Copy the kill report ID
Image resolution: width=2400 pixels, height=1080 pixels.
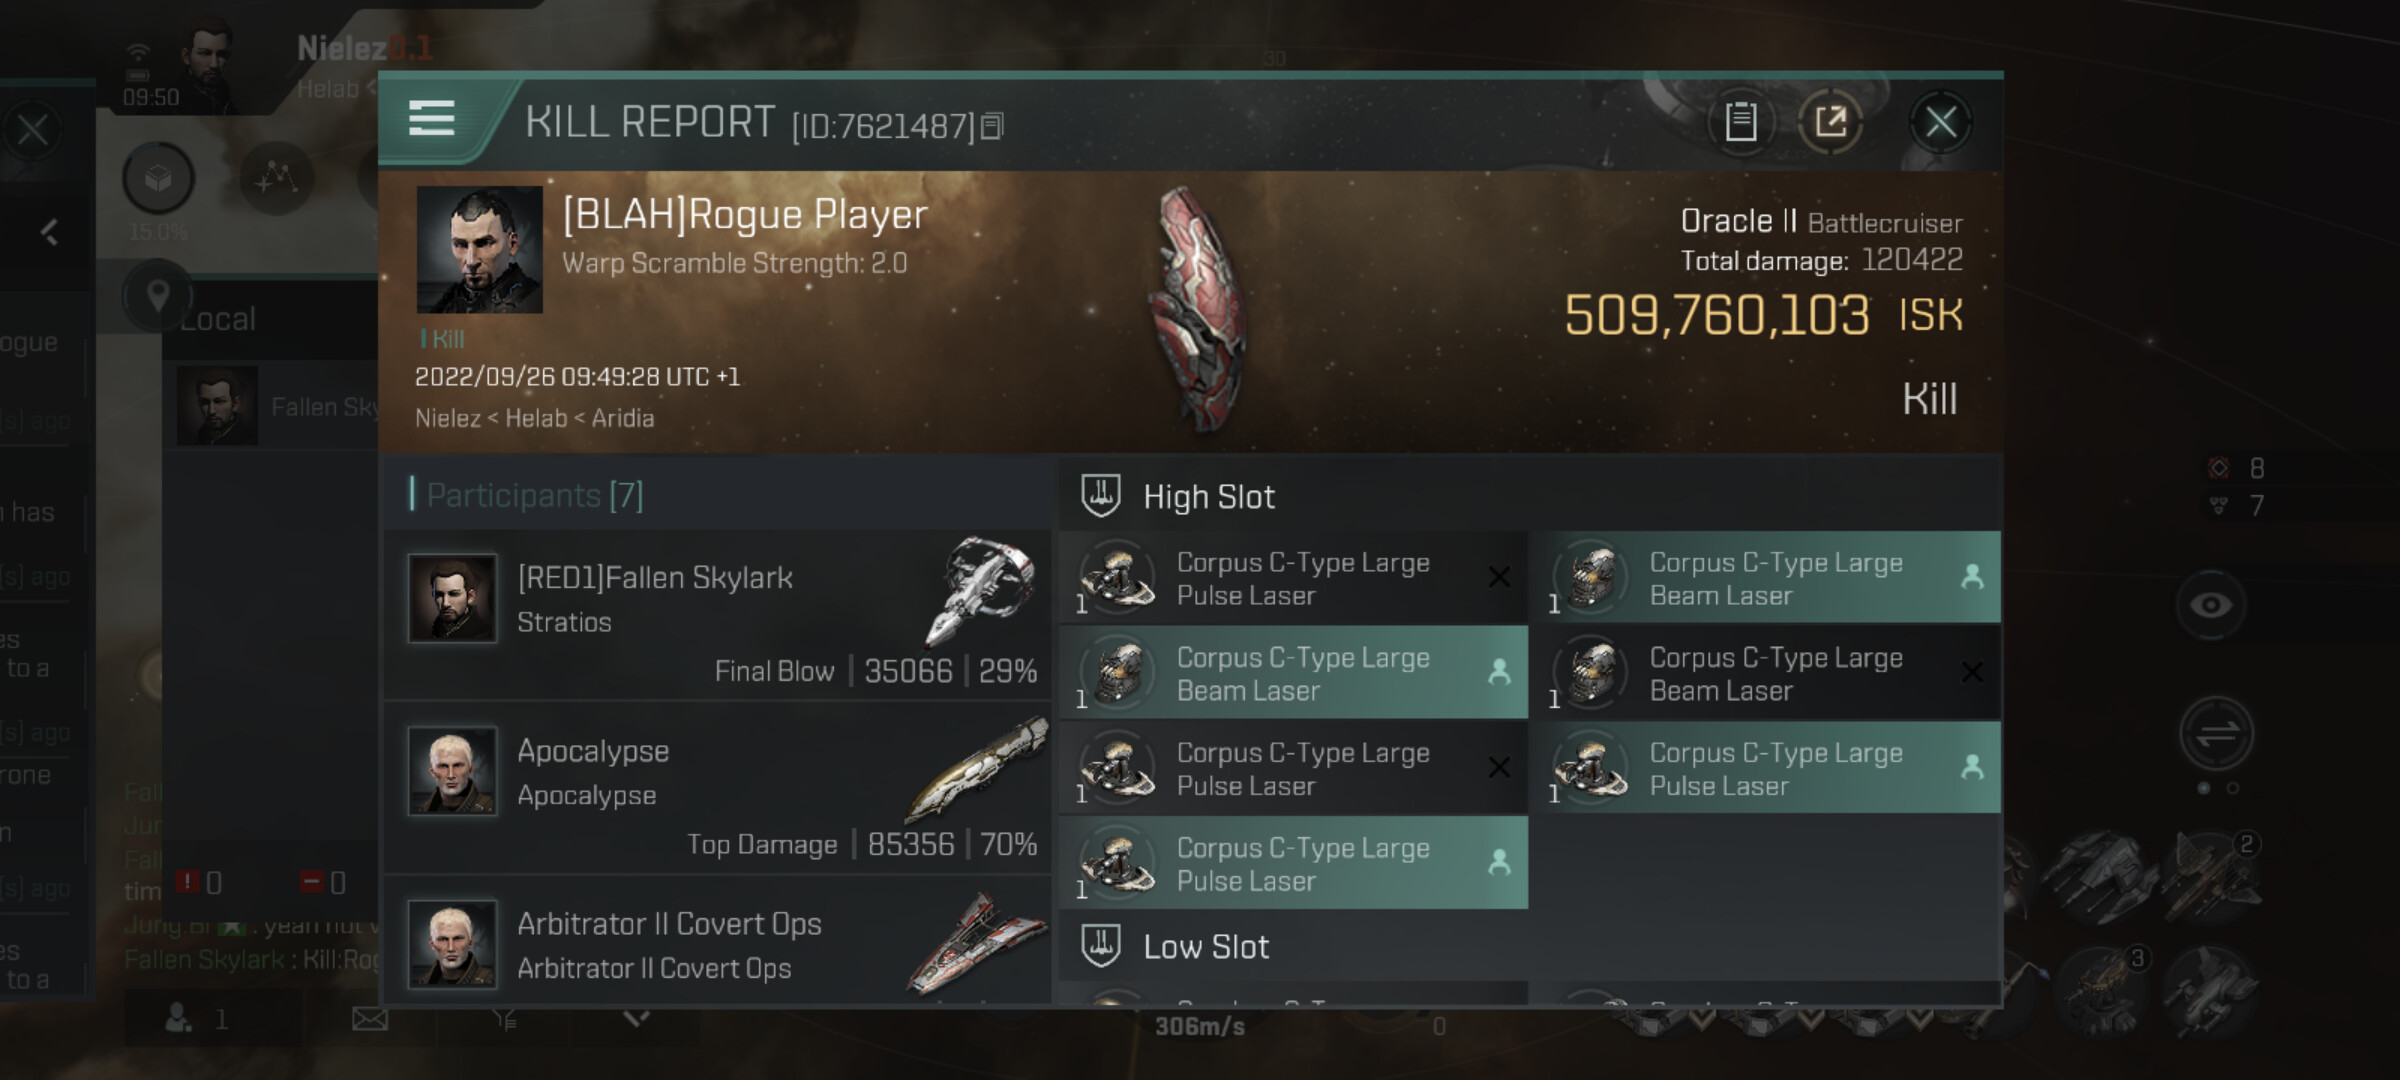(x=992, y=126)
